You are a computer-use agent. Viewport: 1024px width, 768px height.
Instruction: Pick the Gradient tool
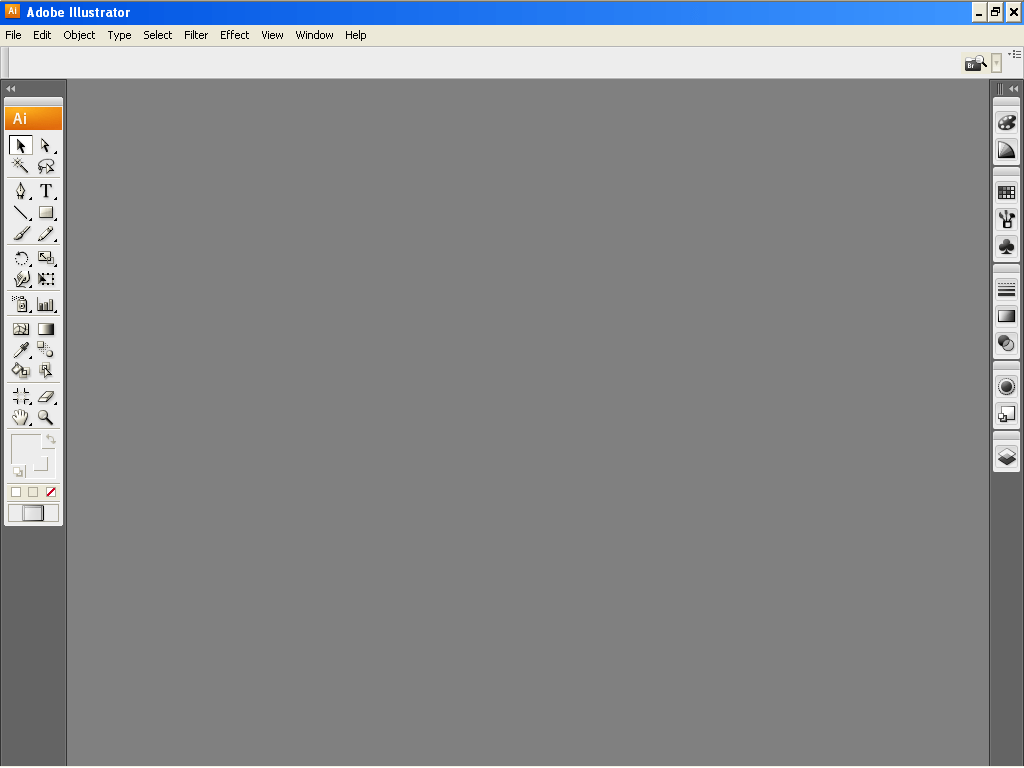click(x=45, y=329)
